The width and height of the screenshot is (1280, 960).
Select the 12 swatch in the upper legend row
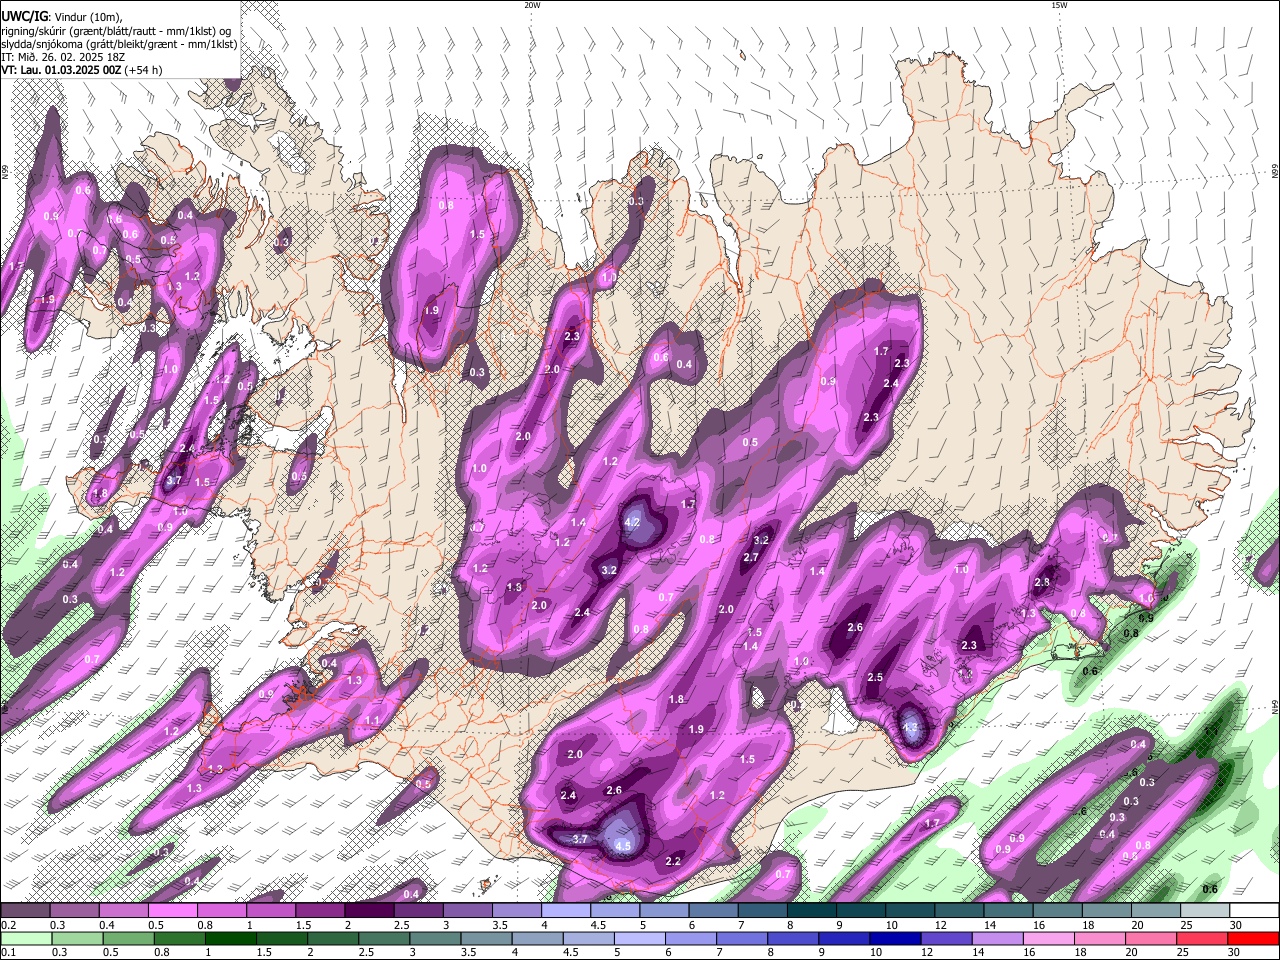click(x=959, y=911)
